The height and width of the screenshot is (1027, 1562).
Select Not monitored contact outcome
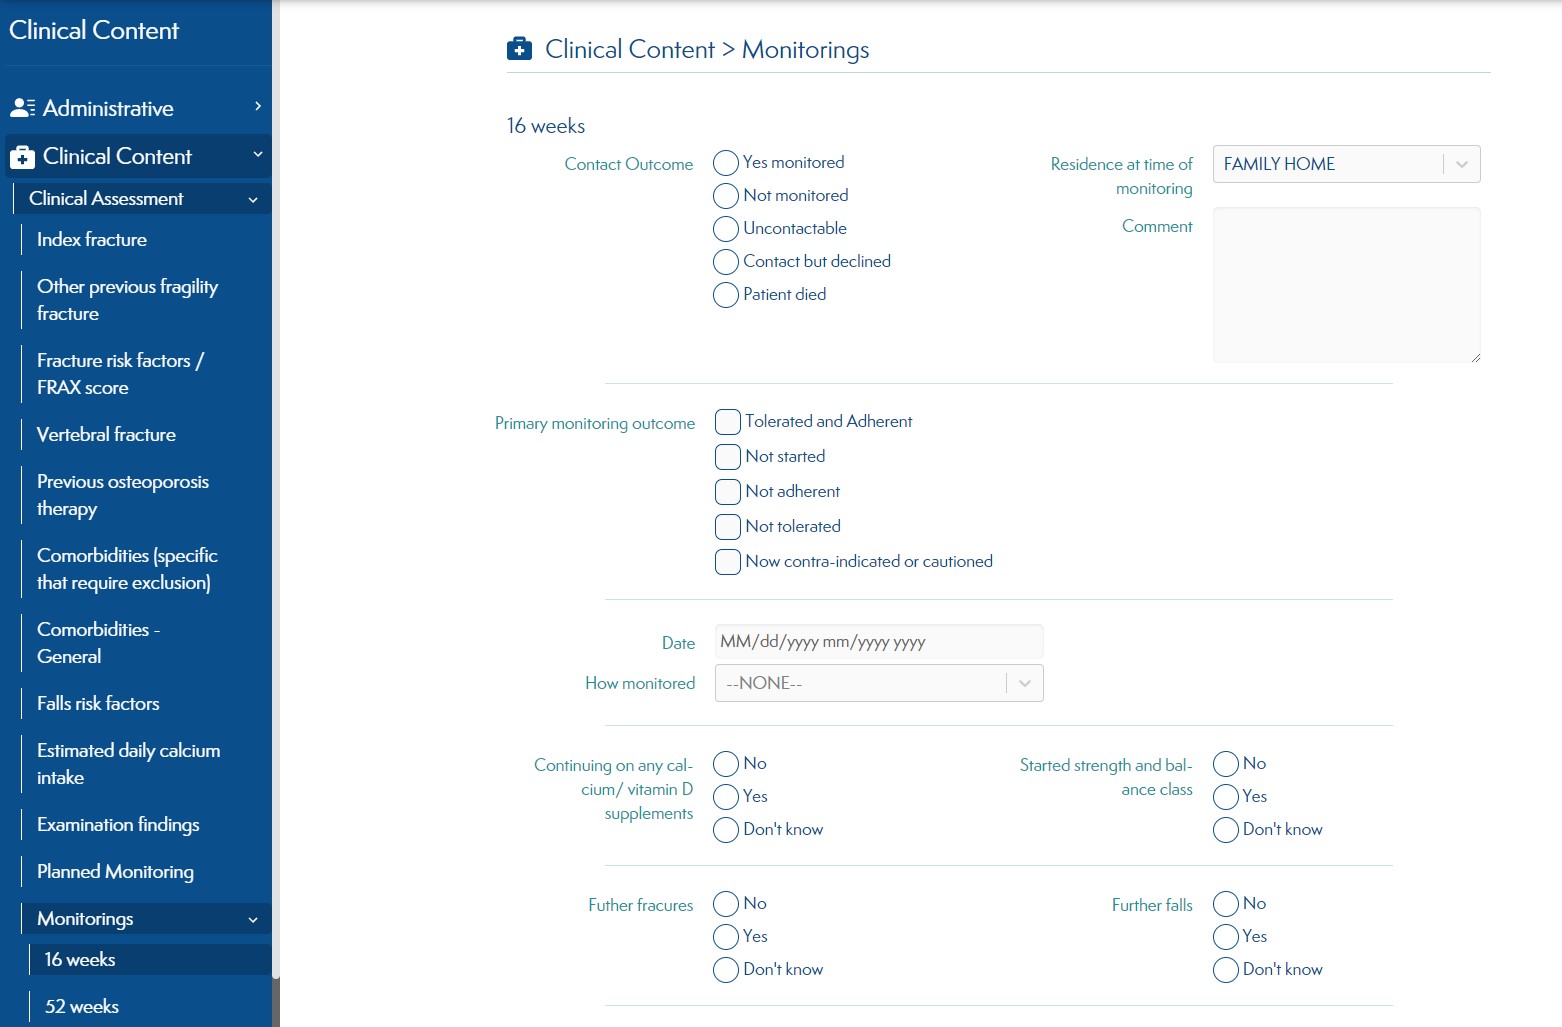point(726,196)
